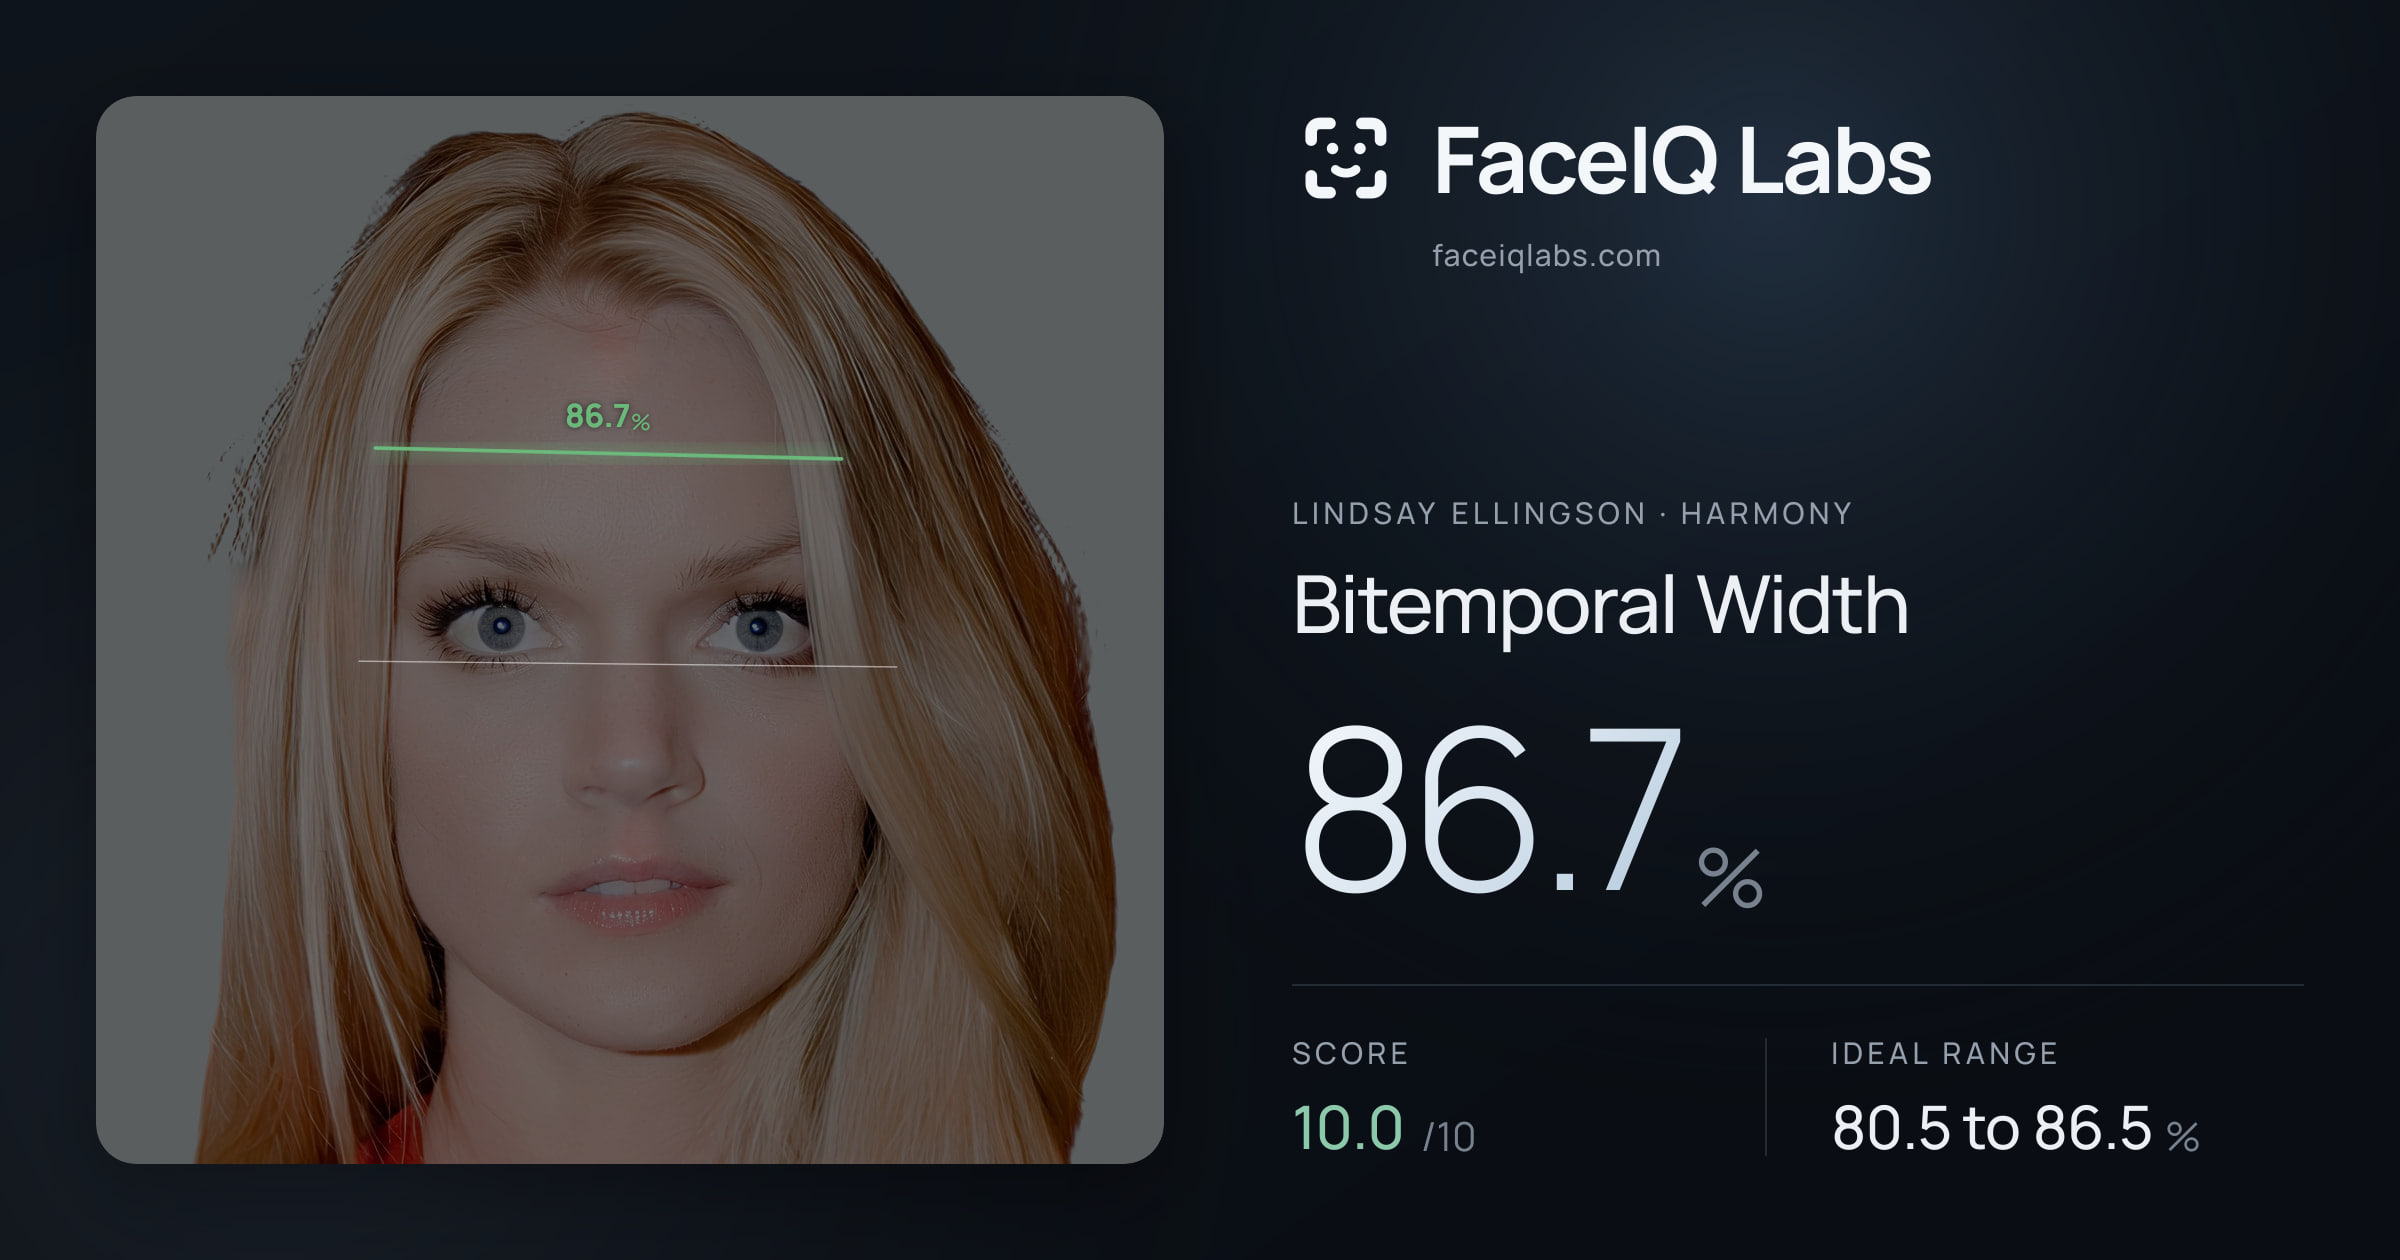The image size is (2400, 1260).
Task: Click the Bitemporal Width heading
Action: click(x=1600, y=606)
